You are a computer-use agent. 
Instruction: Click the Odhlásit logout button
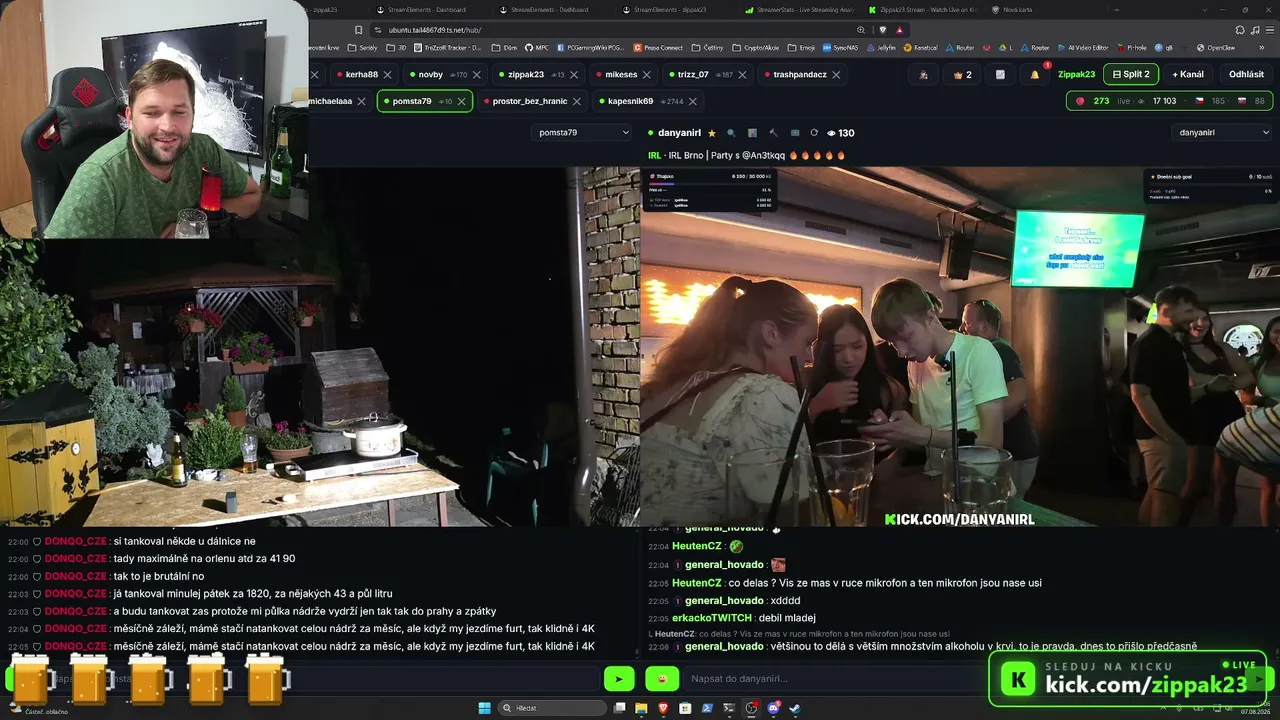[x=1246, y=74]
